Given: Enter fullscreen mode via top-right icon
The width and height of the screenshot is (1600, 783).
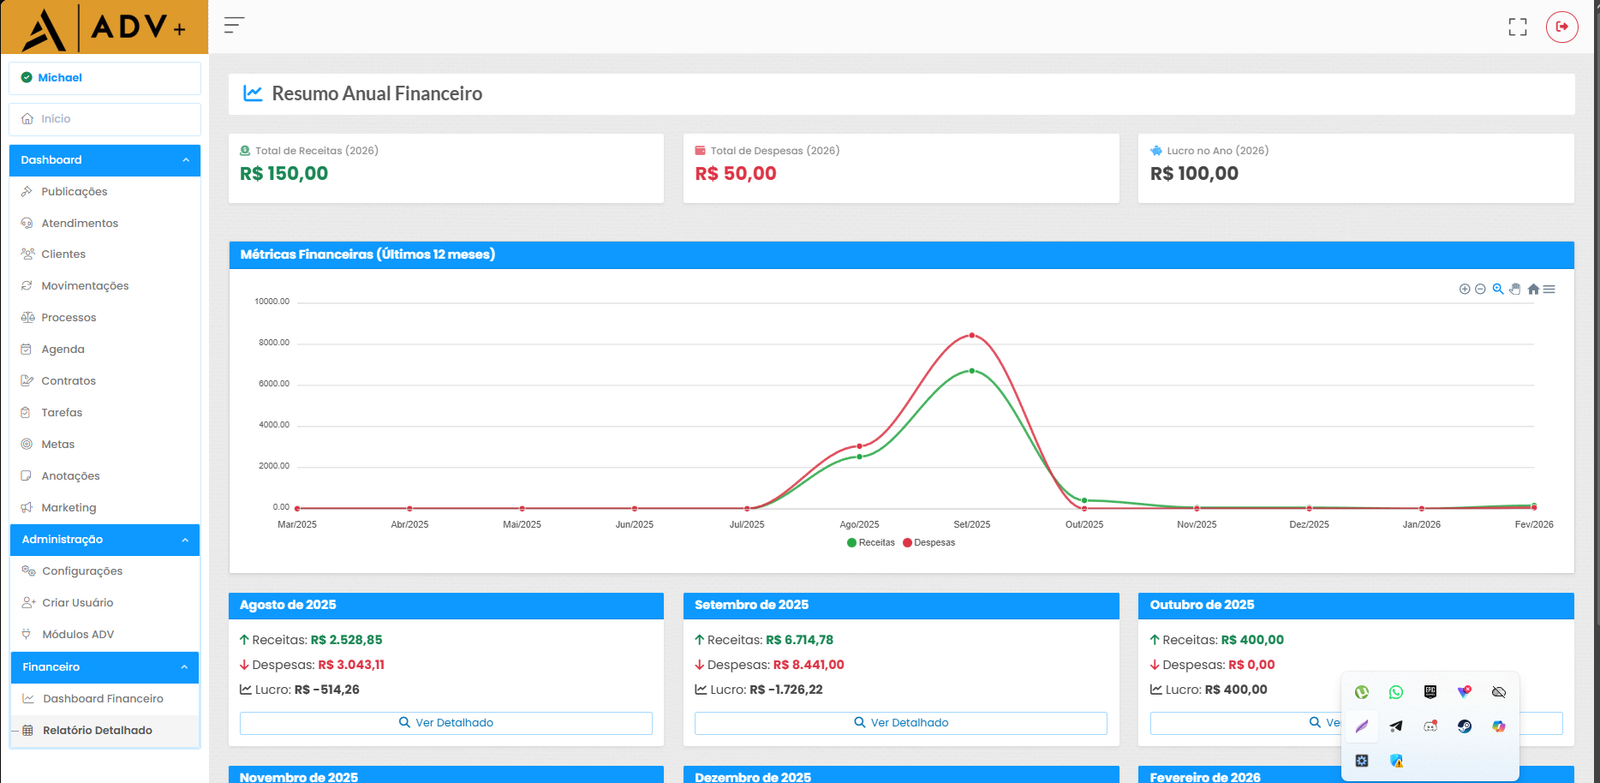Looking at the screenshot, I should click(x=1517, y=27).
